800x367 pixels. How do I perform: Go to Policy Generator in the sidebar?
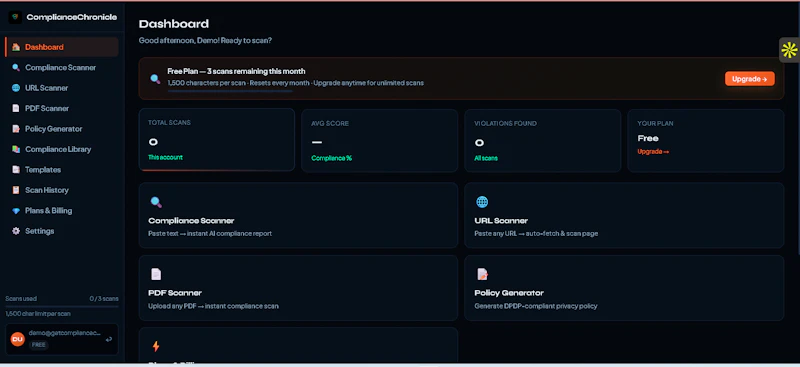[62, 129]
